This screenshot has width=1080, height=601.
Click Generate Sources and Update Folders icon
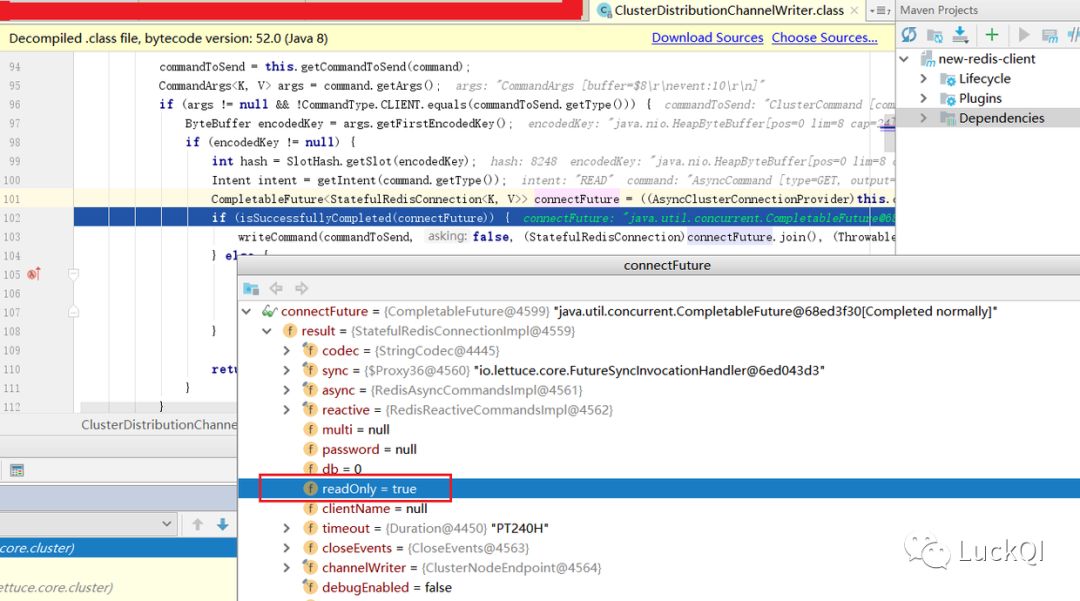(x=935, y=35)
